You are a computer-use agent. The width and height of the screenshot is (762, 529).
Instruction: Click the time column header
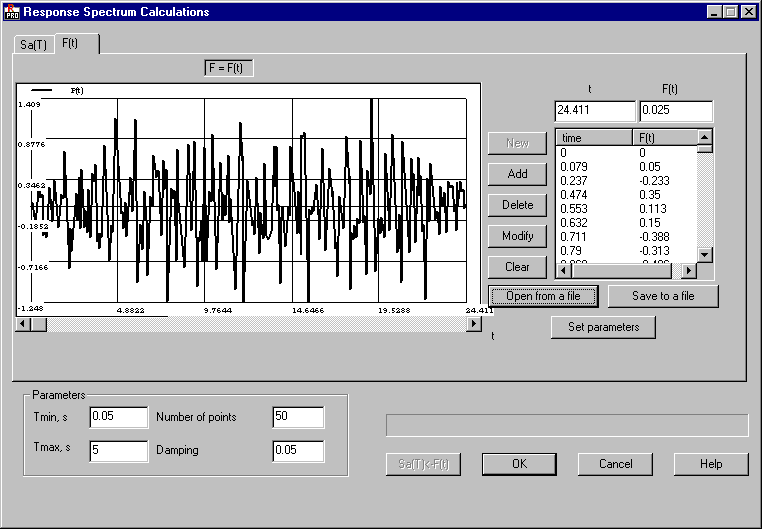(594, 137)
